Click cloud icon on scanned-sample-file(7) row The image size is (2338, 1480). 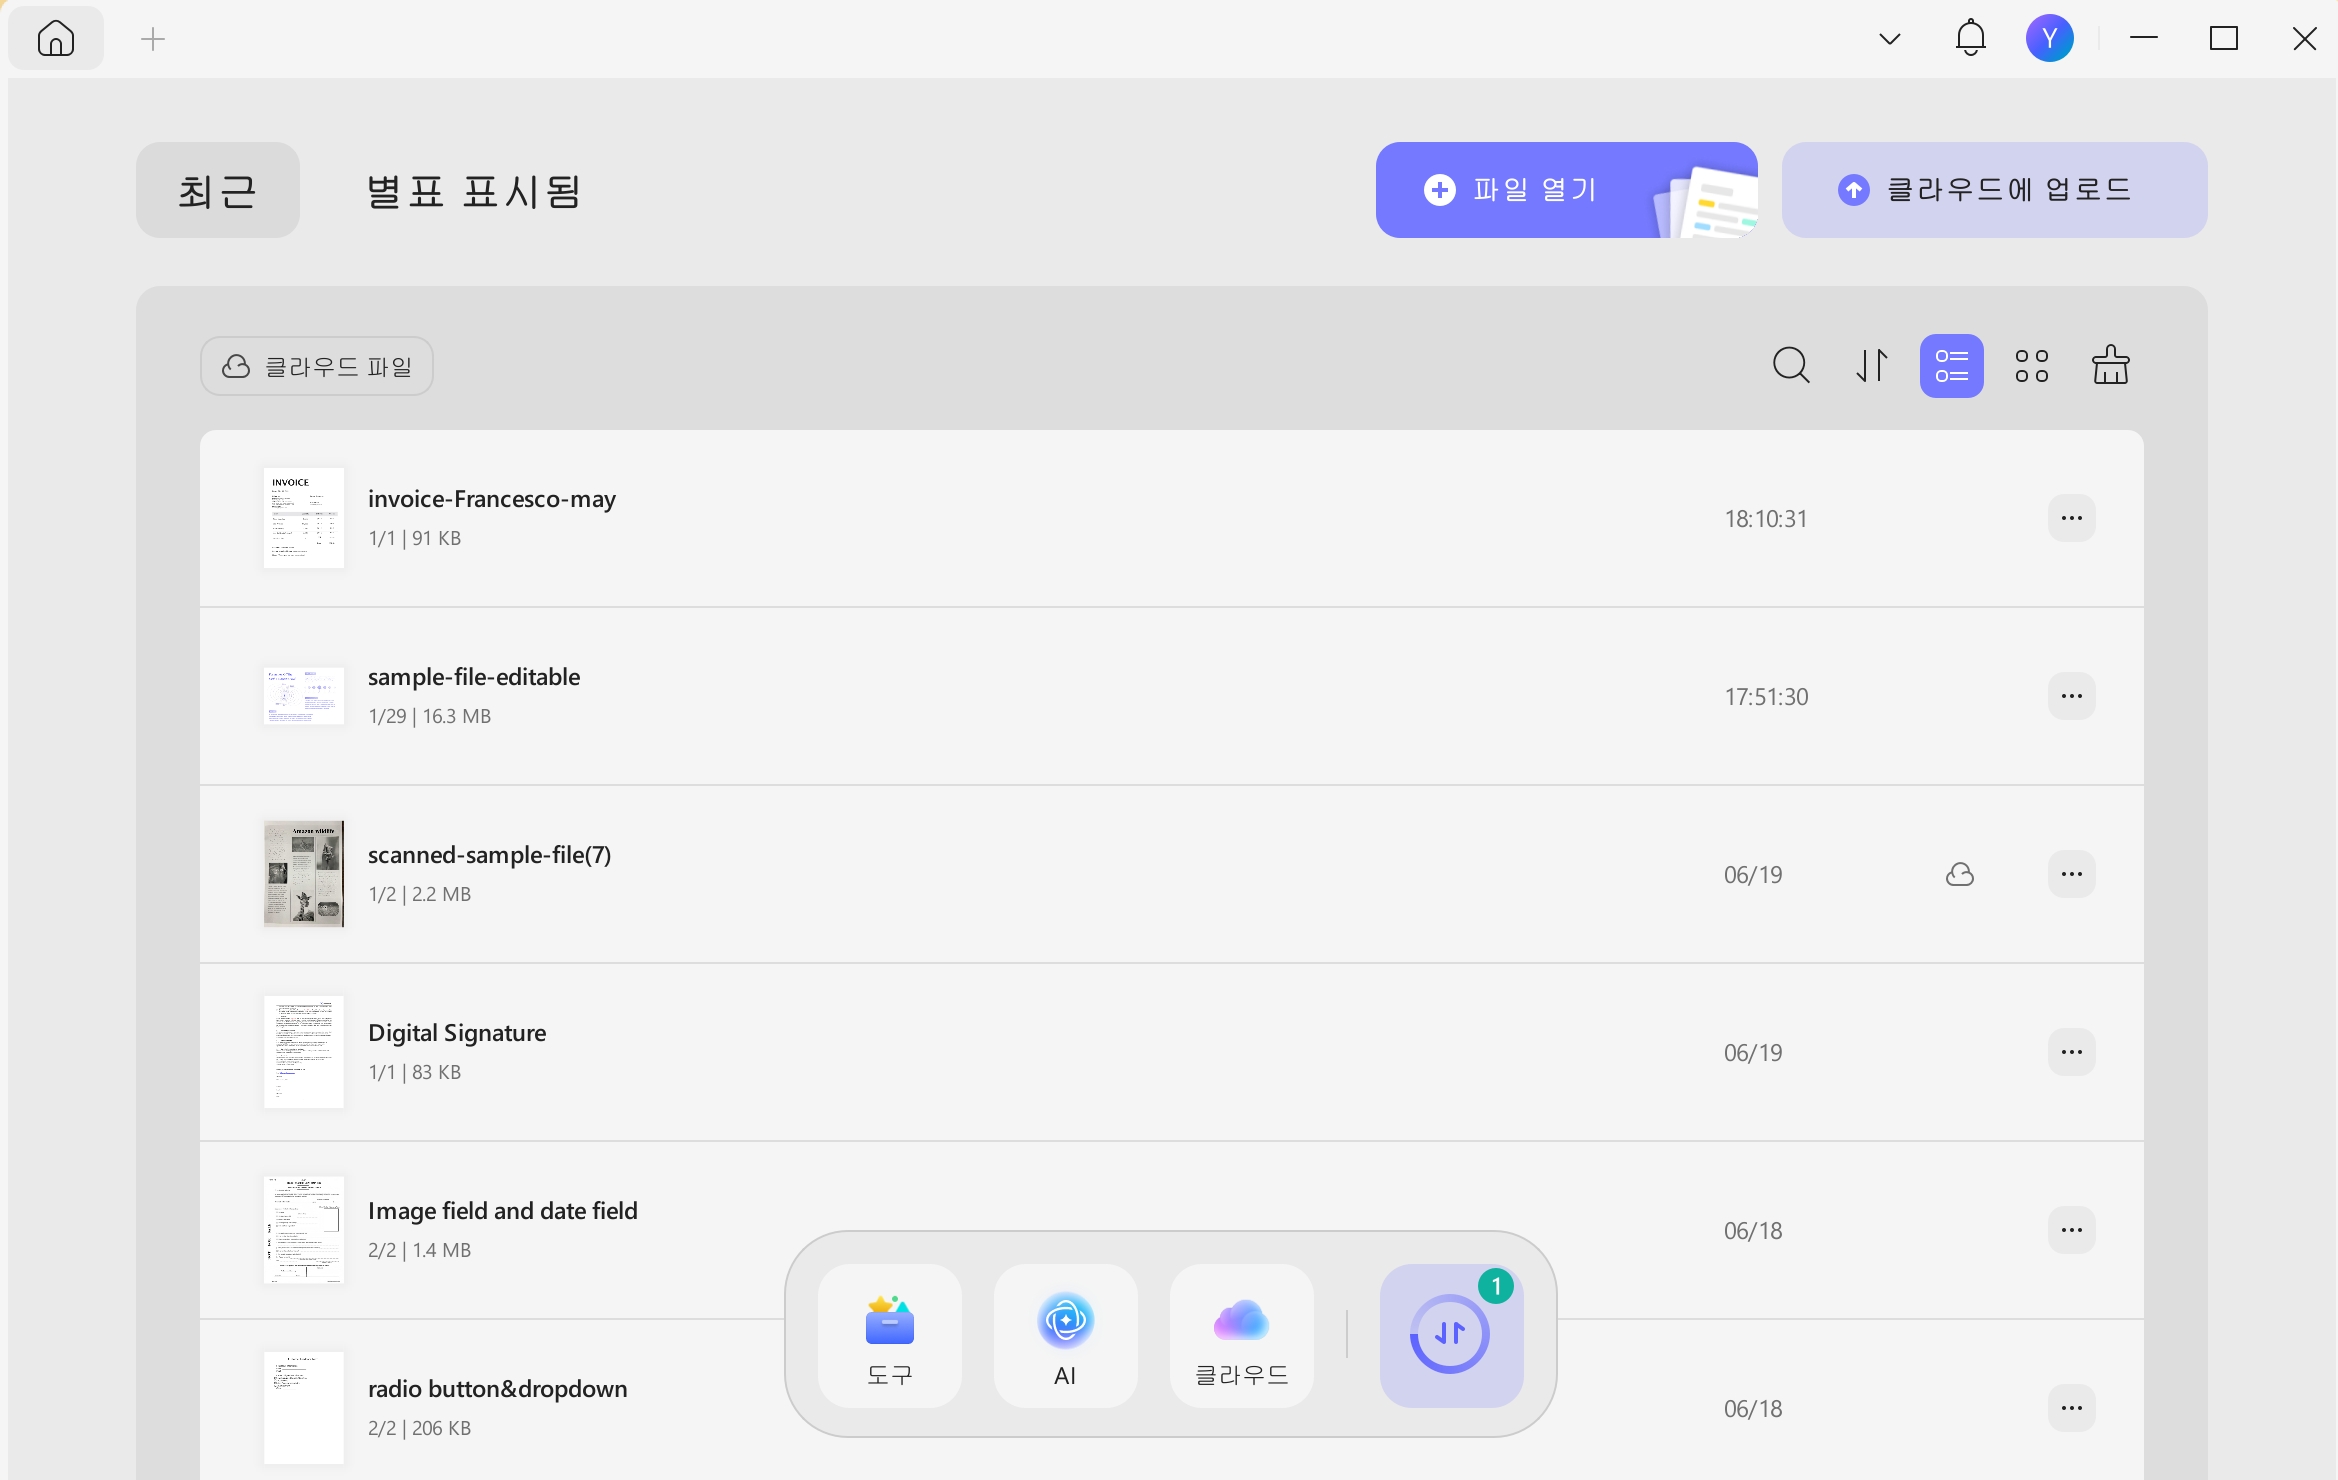pos(1960,874)
